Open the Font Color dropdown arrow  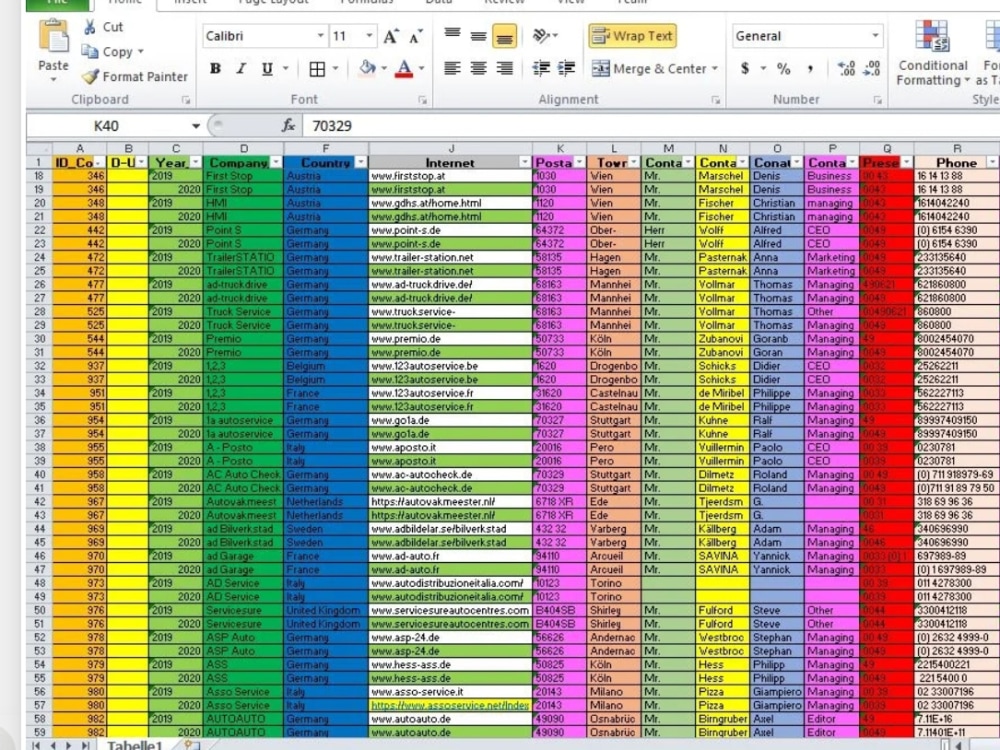click(422, 68)
